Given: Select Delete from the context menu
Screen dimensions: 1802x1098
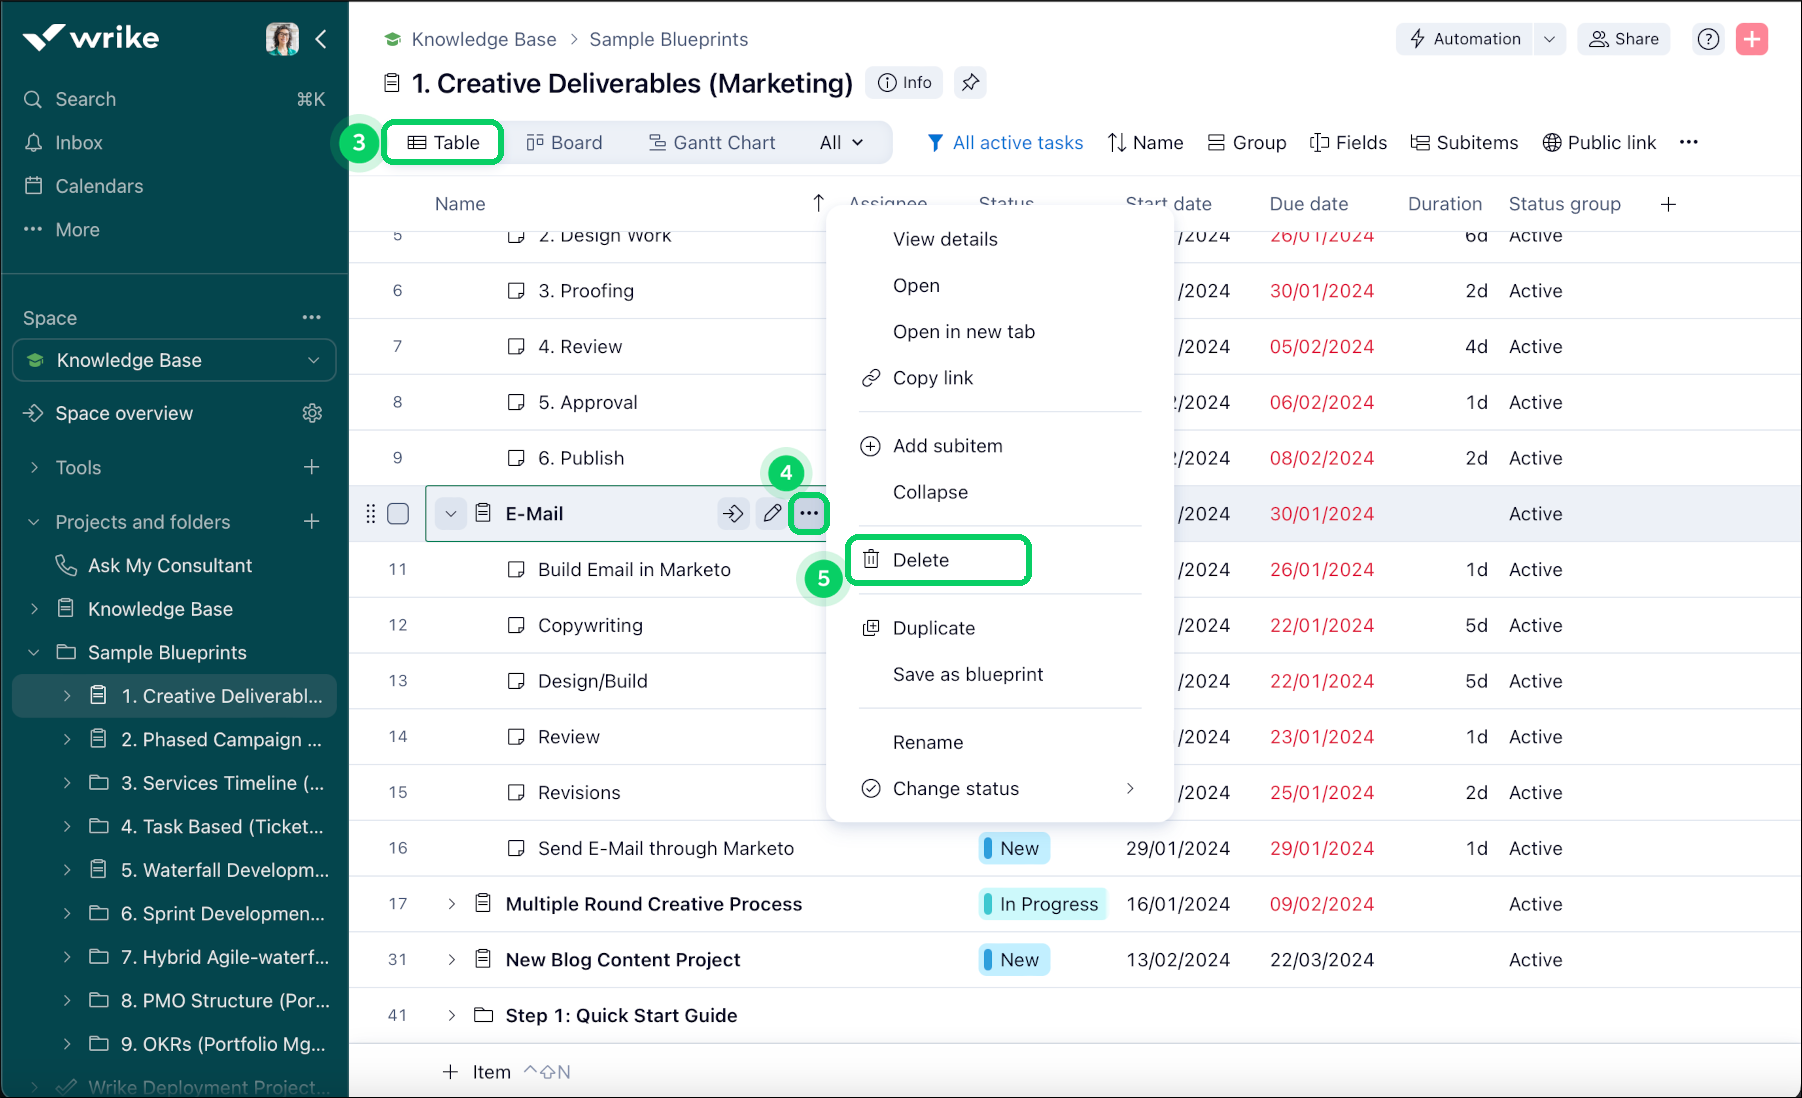Looking at the screenshot, I should (x=921, y=560).
